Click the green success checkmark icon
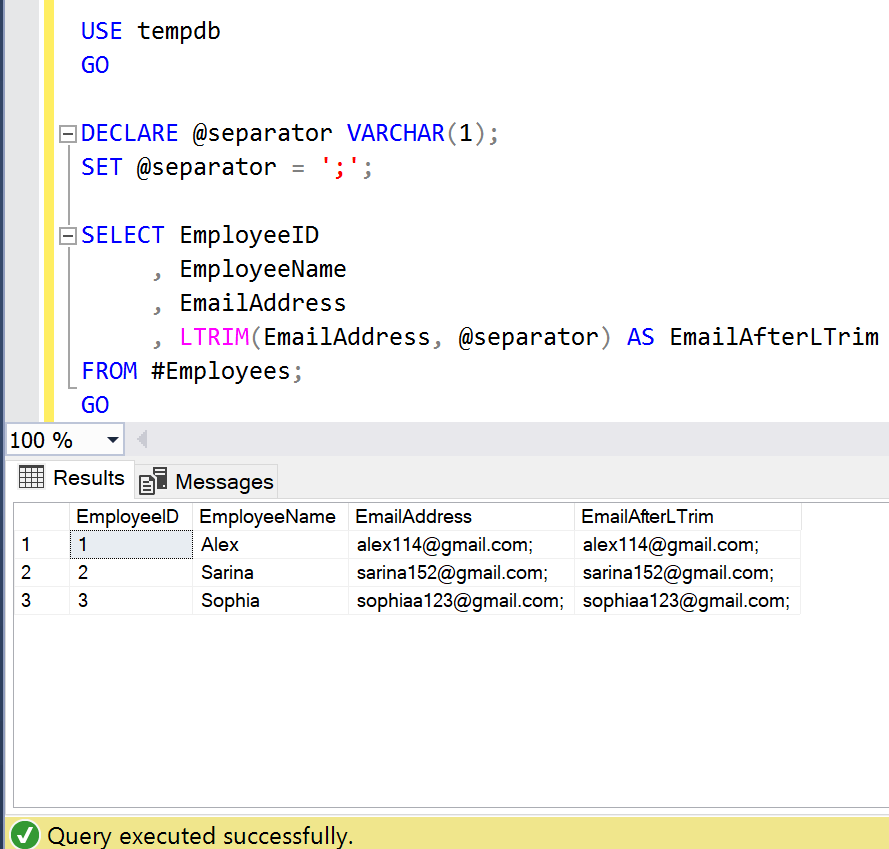889x849 pixels. point(26,835)
